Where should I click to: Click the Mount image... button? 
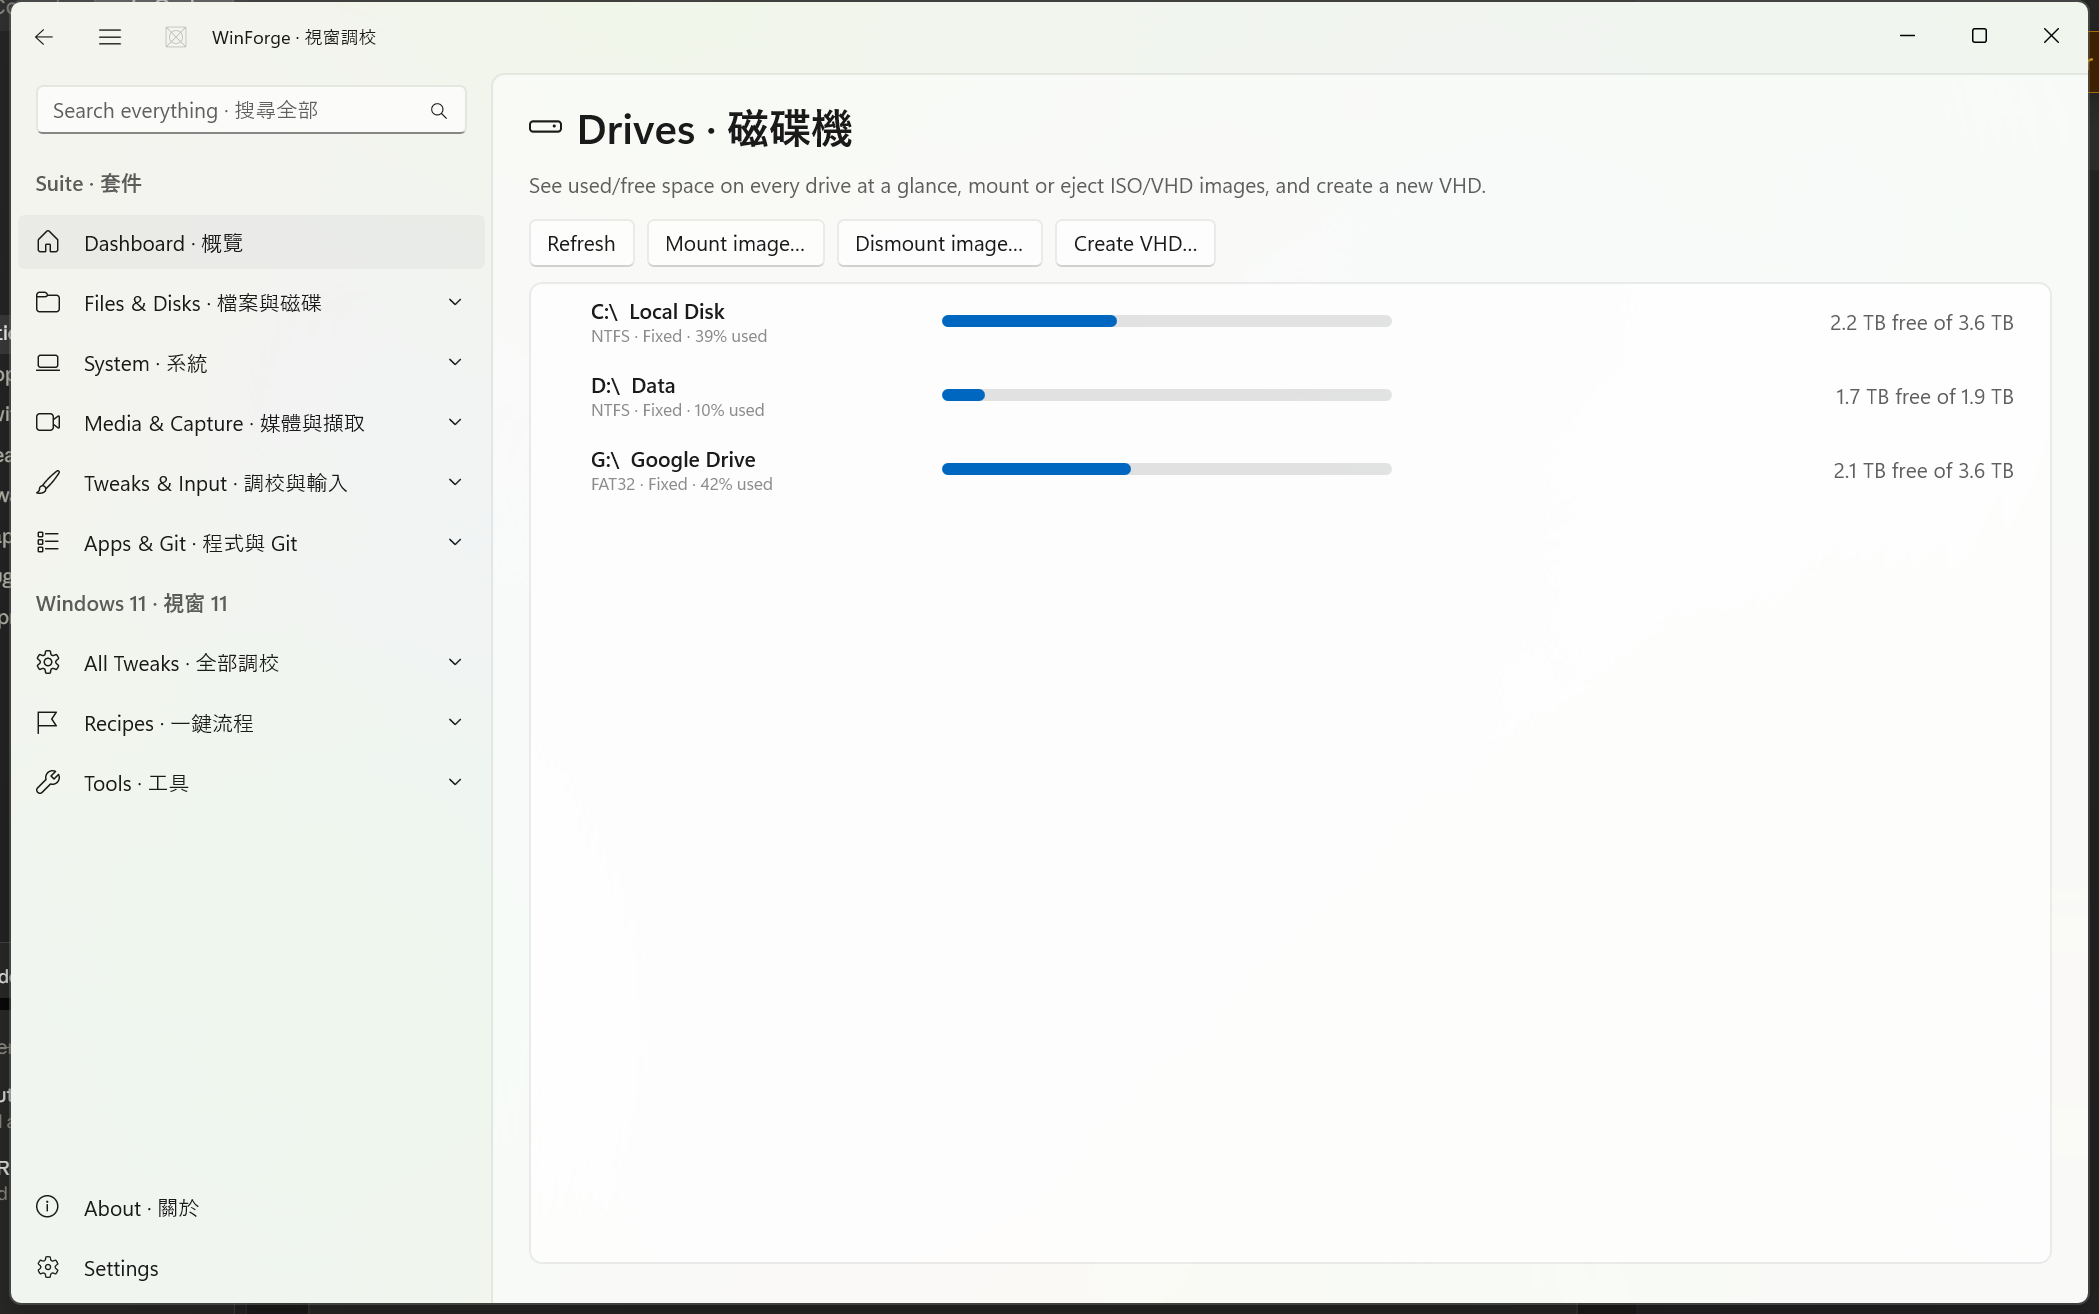[x=735, y=243]
